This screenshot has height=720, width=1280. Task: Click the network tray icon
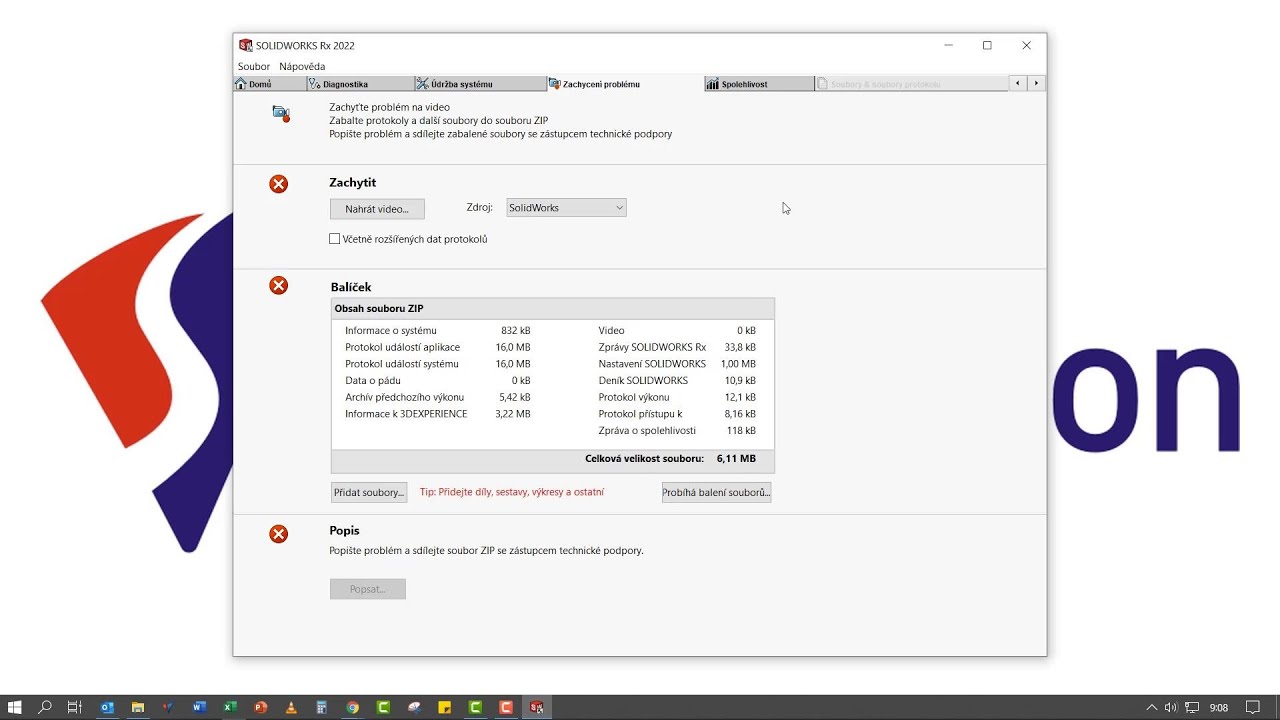(1192, 707)
